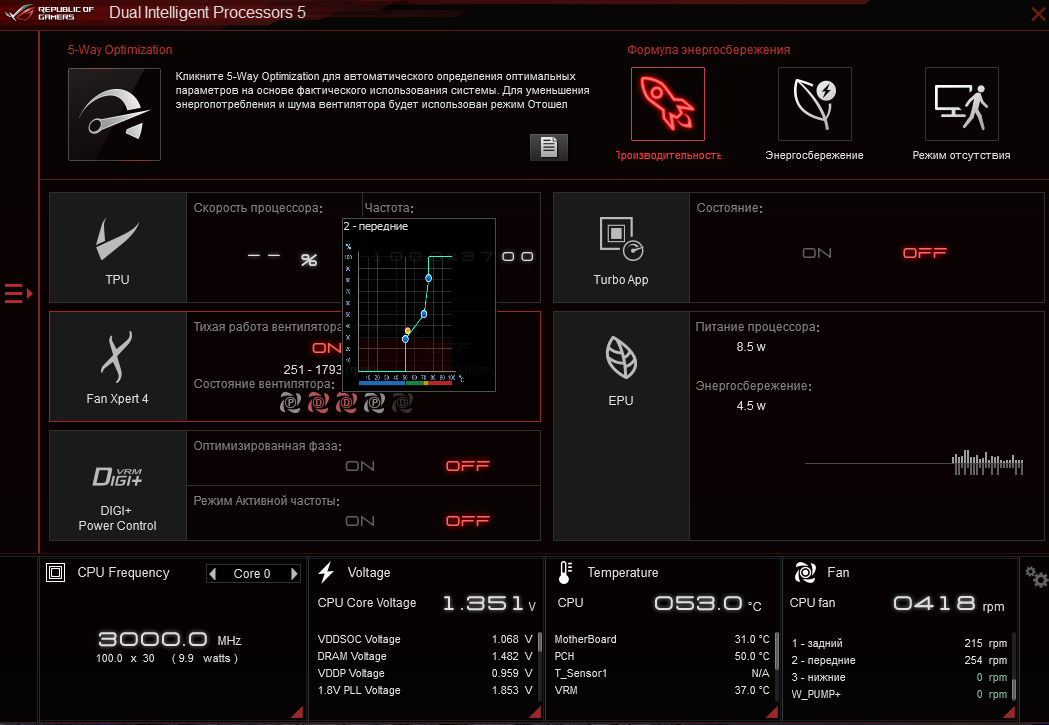
Task: Click the fourth fan status icon
Action: [375, 402]
